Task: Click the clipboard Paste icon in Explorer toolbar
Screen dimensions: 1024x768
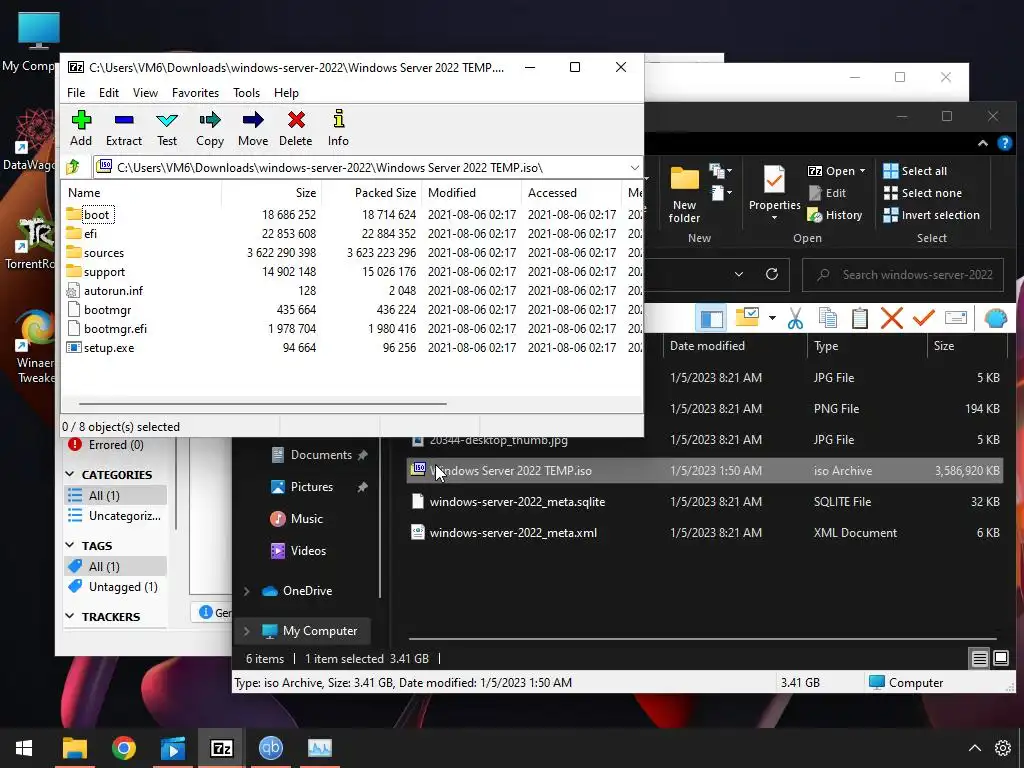Action: pos(859,318)
